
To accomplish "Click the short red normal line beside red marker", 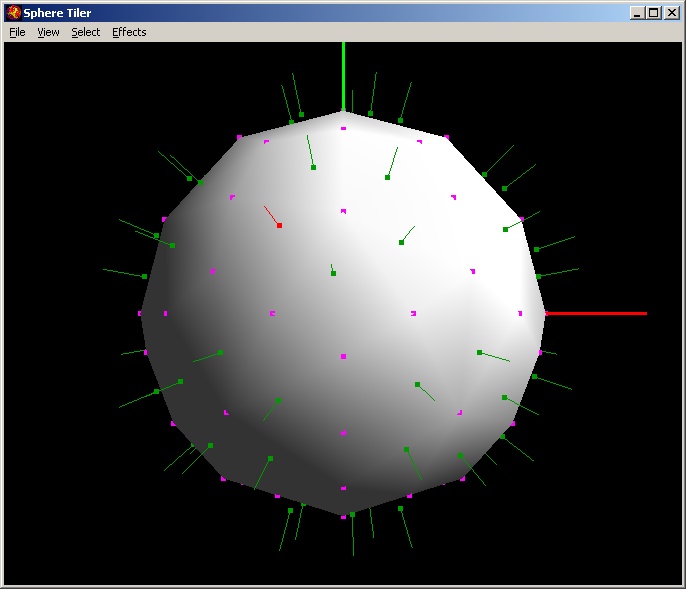I will tap(270, 214).
